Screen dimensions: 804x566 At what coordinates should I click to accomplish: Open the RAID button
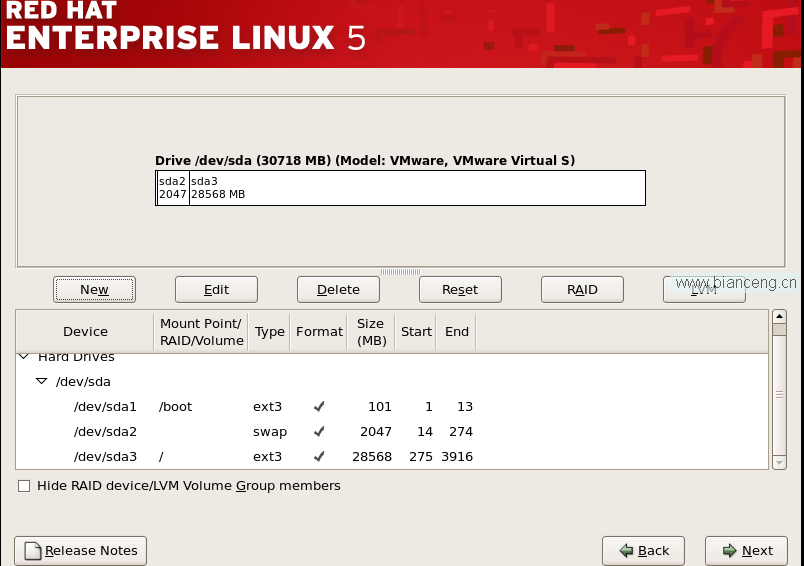point(582,290)
